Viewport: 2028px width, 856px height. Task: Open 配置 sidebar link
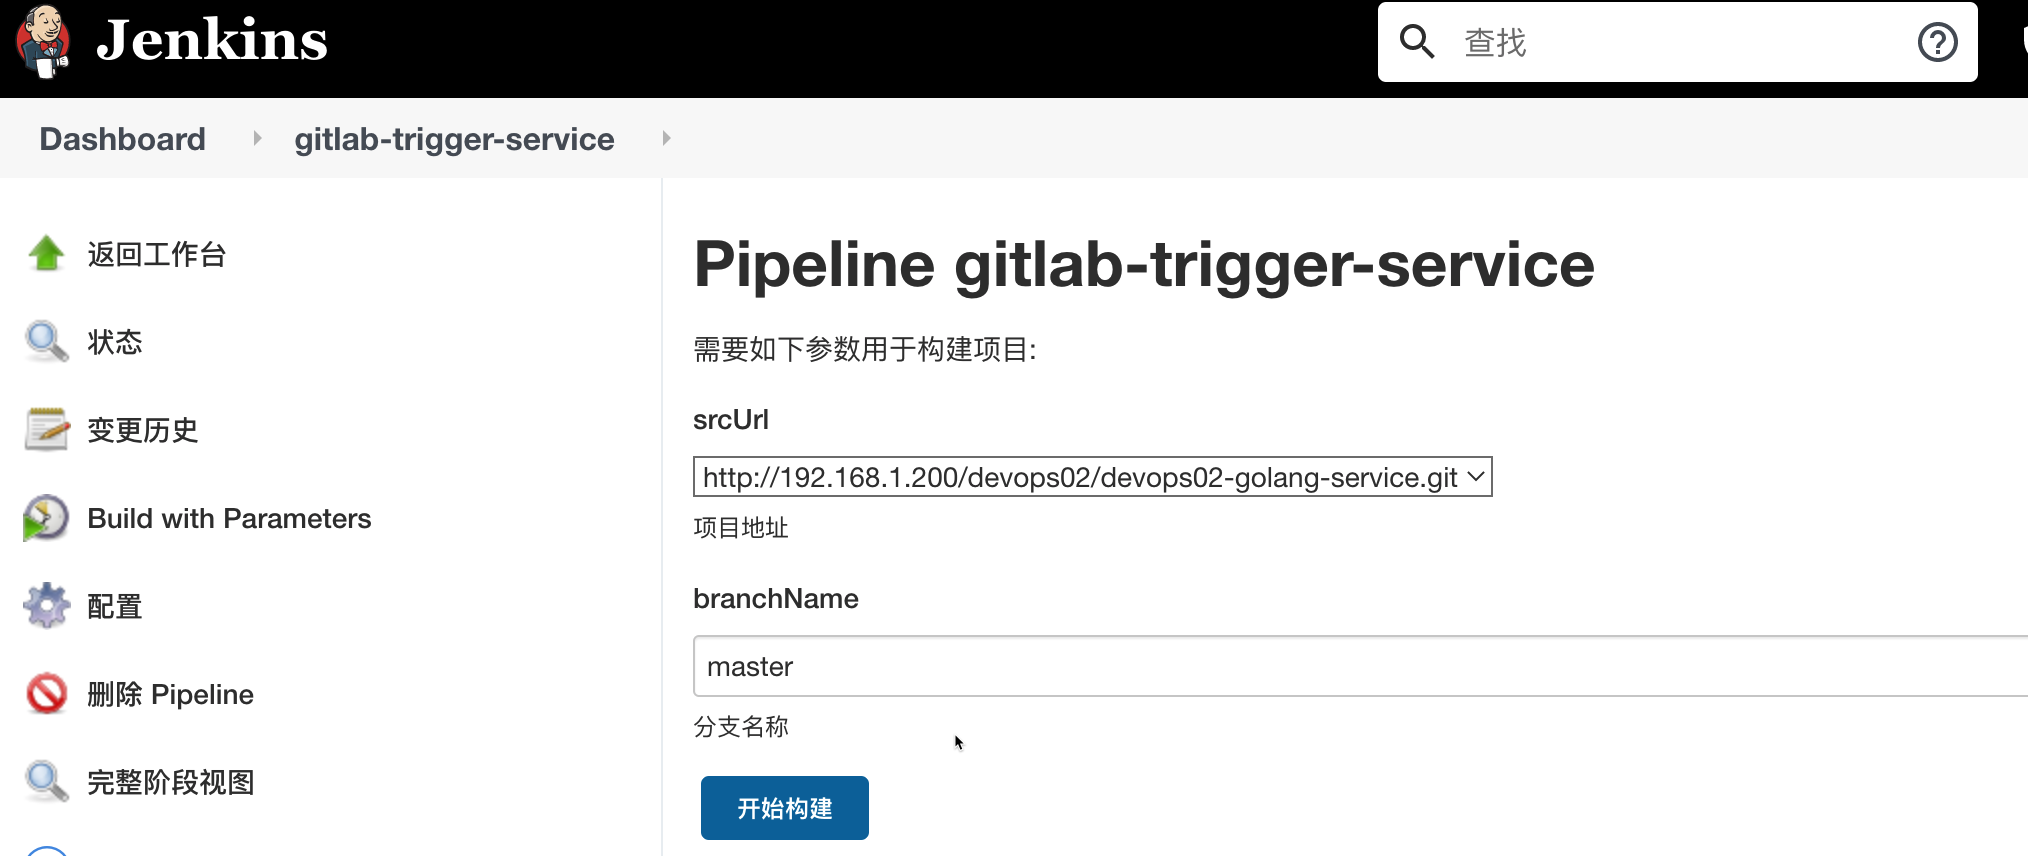tap(115, 606)
